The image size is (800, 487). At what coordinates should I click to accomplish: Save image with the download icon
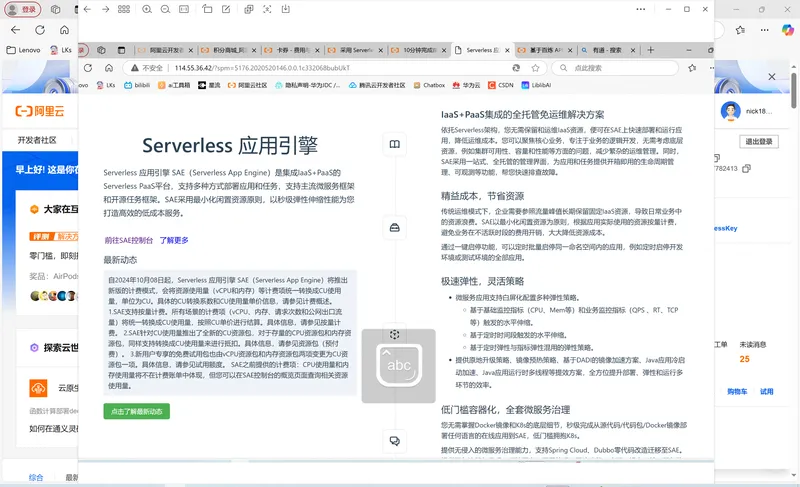tap(286, 9)
